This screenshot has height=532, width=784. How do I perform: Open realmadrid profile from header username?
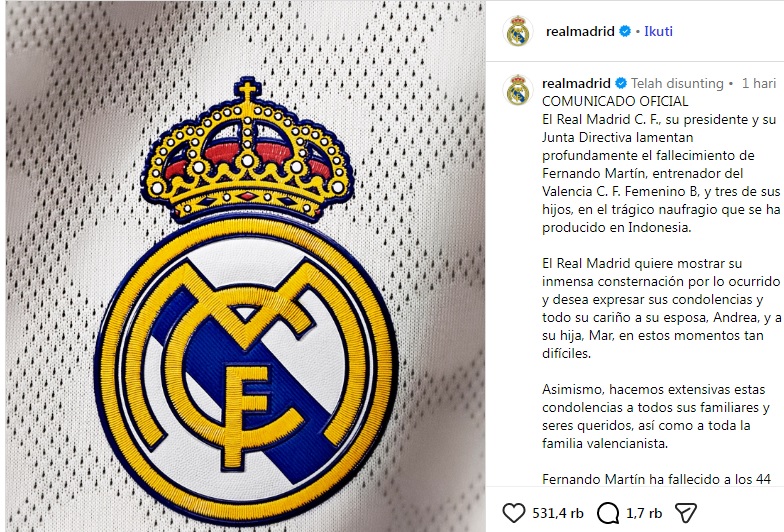[x=580, y=31]
